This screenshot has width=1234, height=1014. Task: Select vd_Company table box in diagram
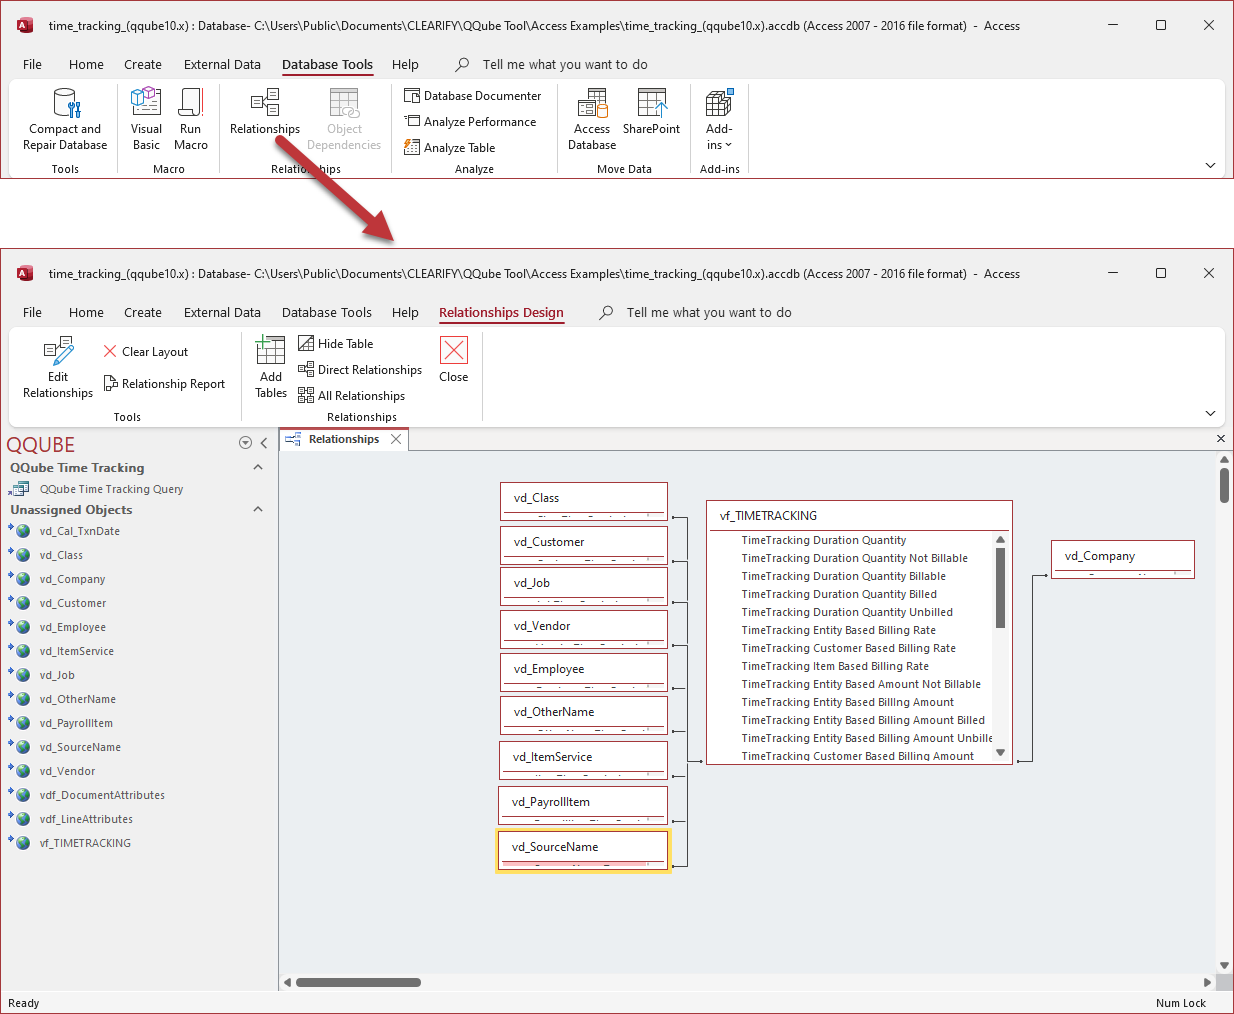pyautogui.click(x=1123, y=559)
